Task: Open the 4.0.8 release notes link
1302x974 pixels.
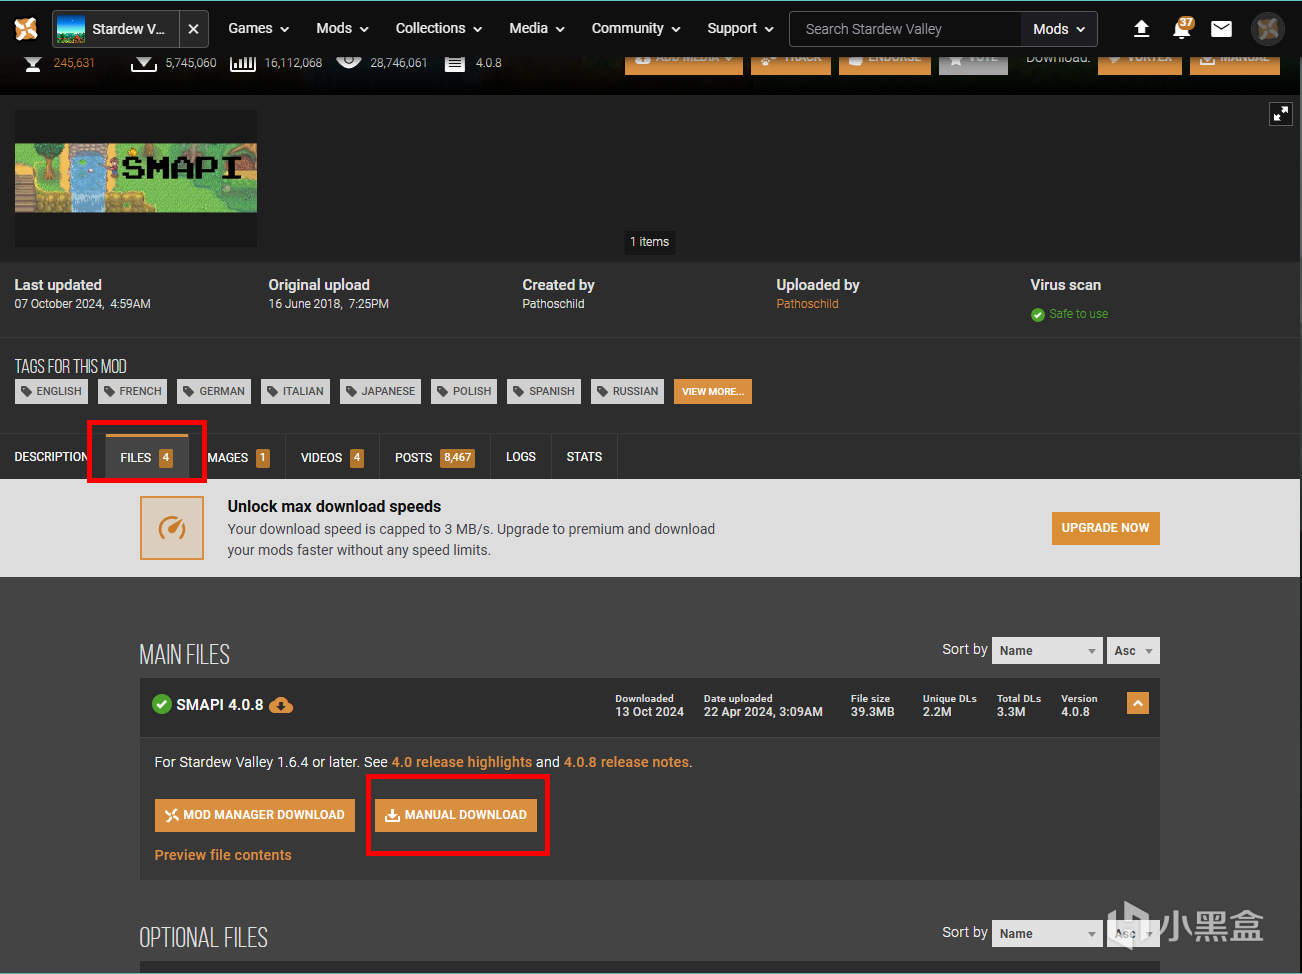Action: (x=626, y=762)
